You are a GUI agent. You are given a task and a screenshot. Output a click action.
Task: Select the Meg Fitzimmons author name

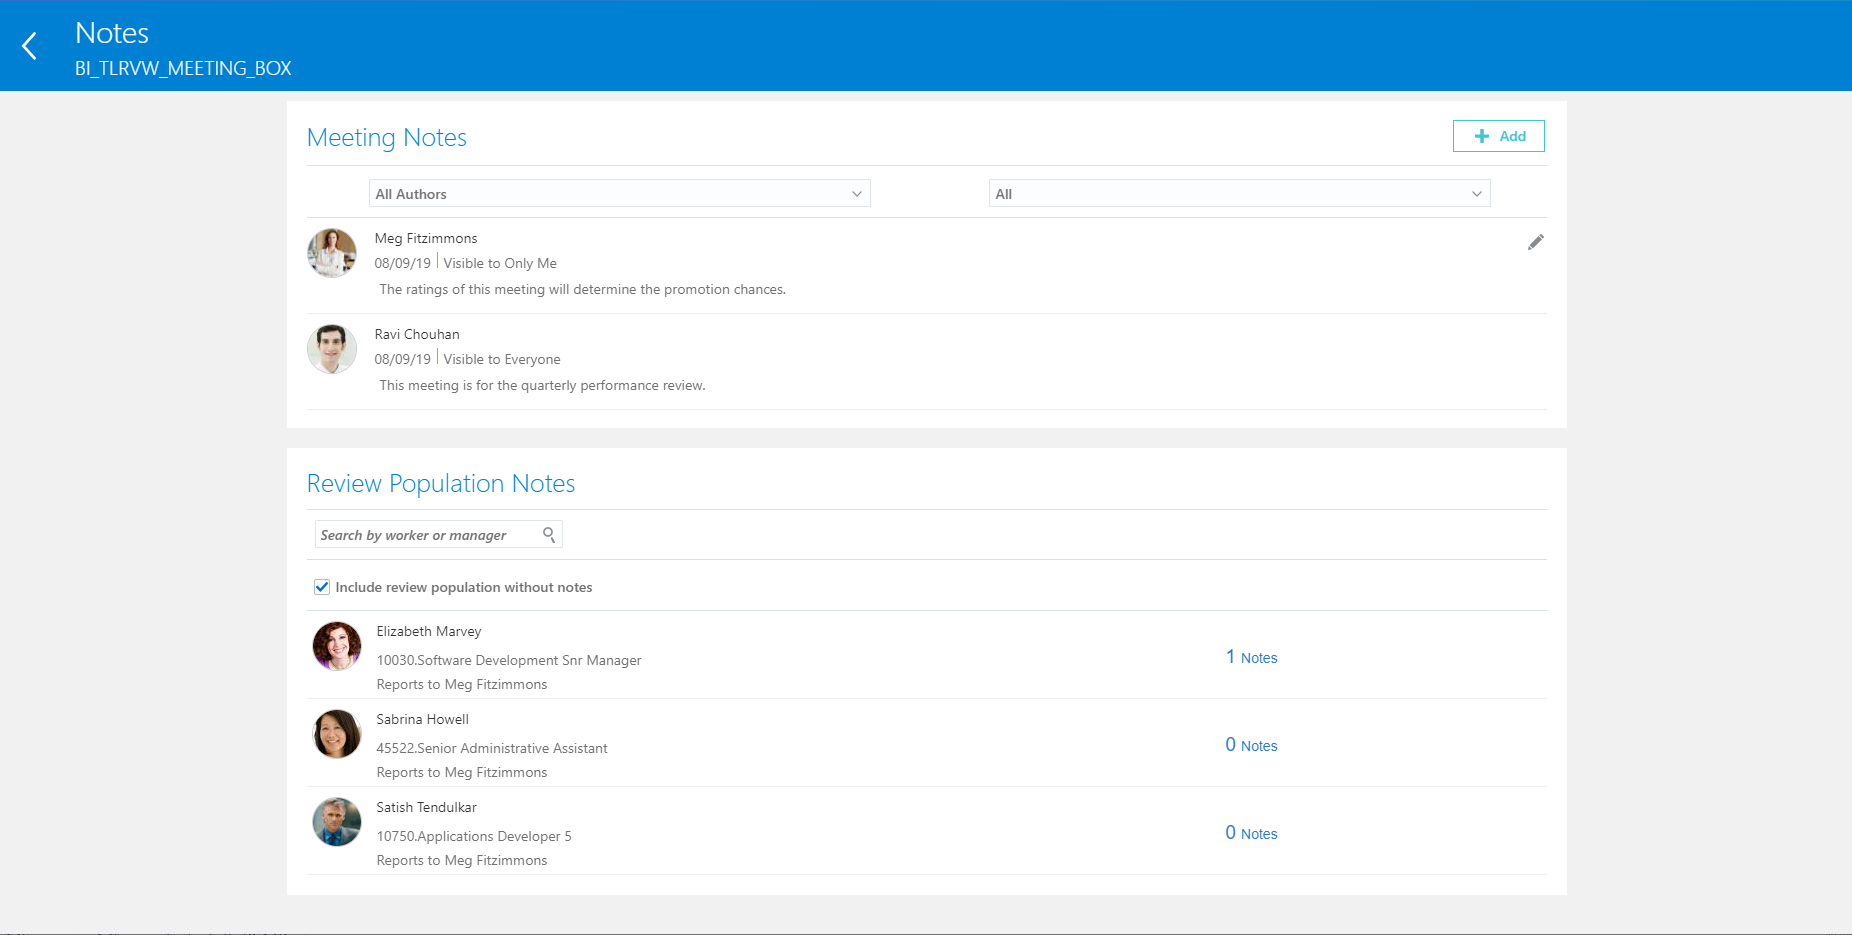tap(426, 238)
